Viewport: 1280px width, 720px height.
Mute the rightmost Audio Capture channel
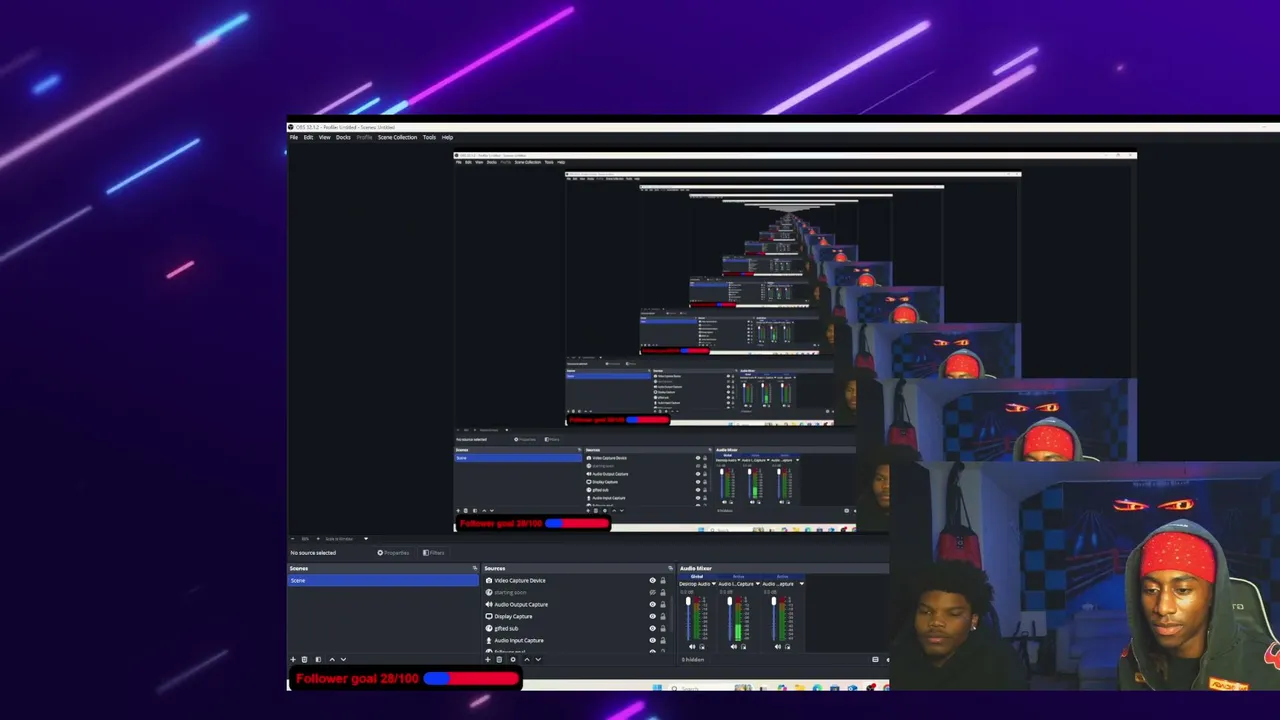(777, 647)
